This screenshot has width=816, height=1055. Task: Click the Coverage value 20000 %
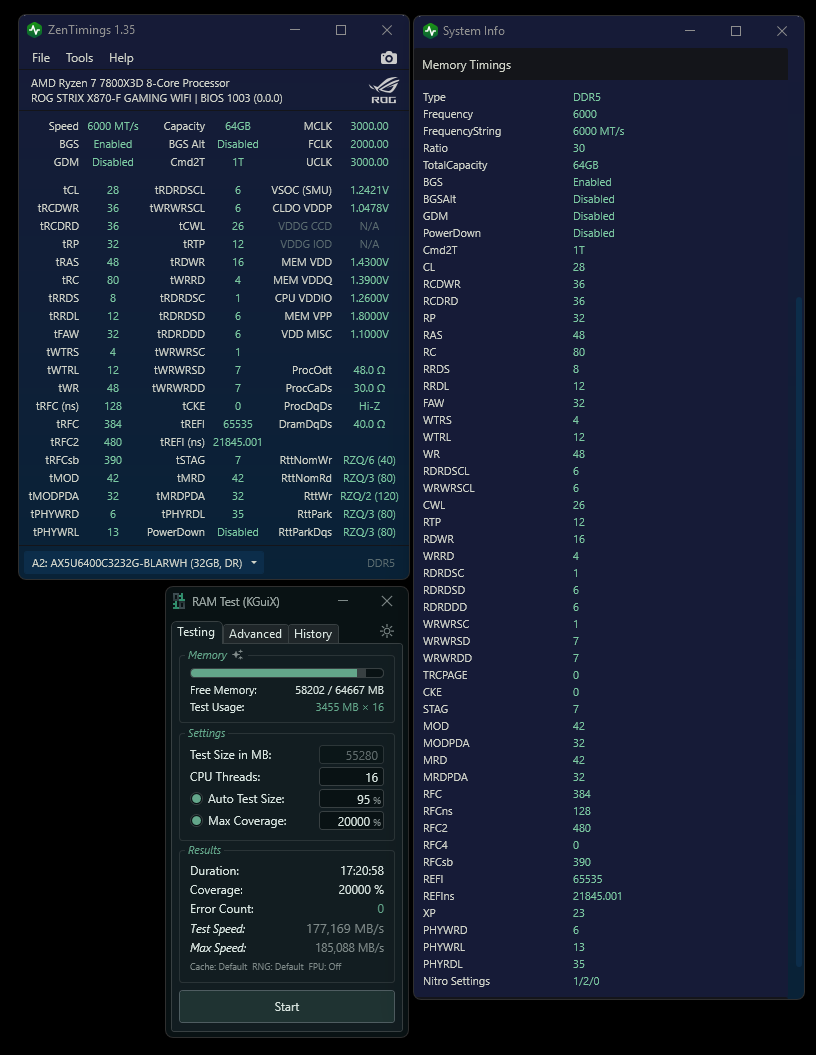point(361,889)
